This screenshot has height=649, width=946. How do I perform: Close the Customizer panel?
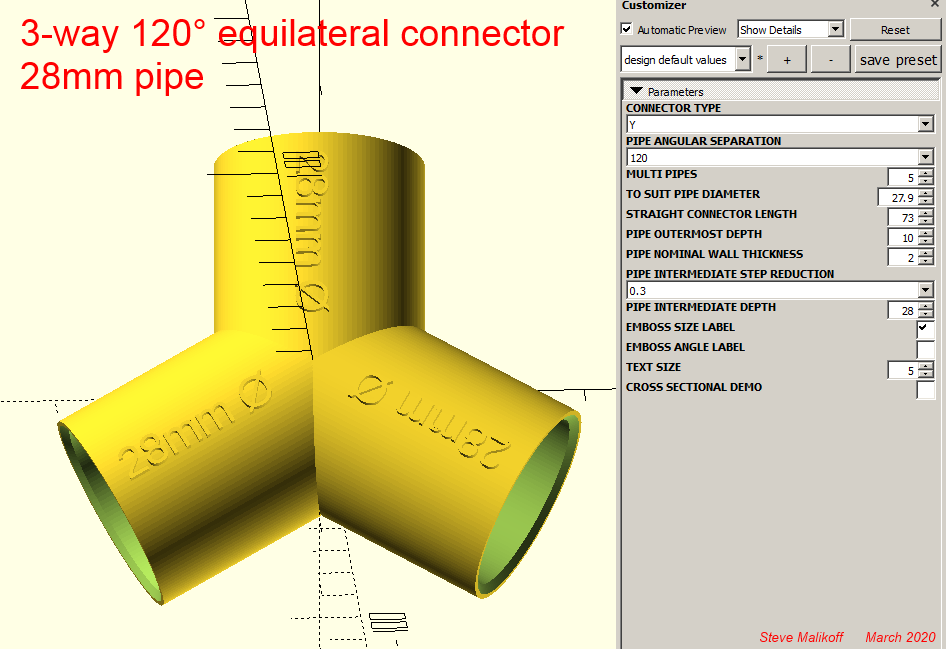[935, 4]
